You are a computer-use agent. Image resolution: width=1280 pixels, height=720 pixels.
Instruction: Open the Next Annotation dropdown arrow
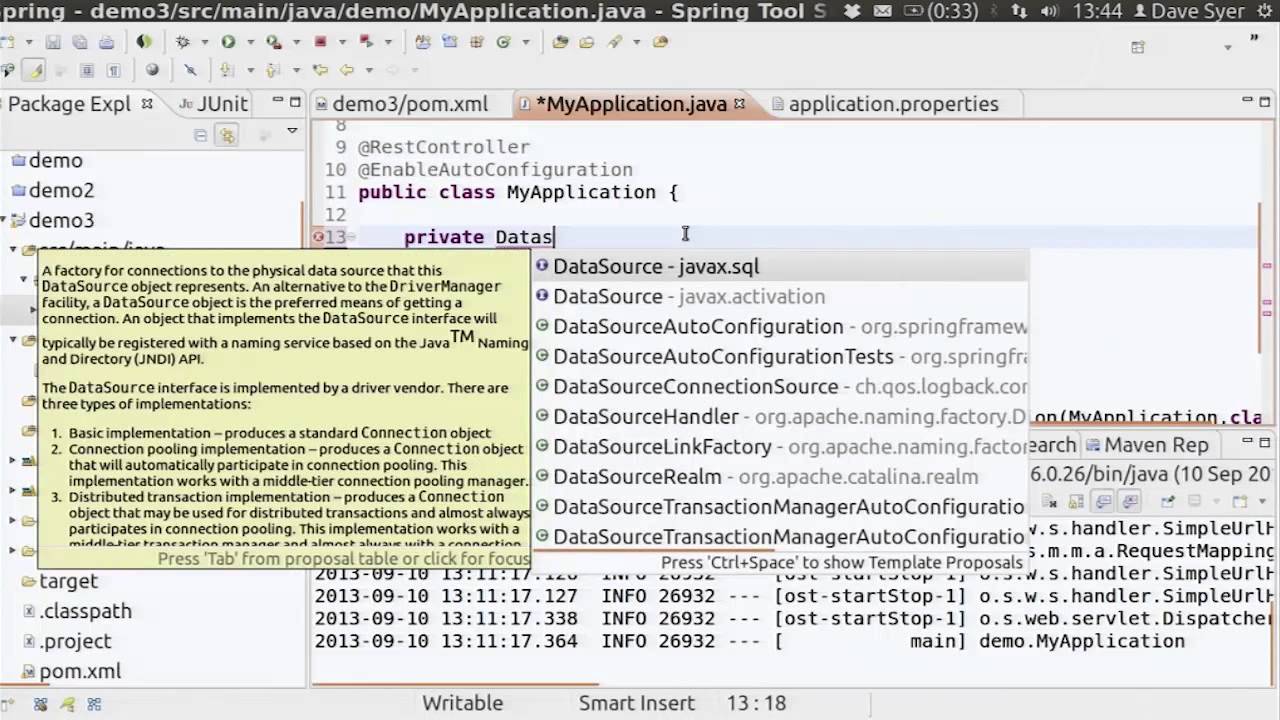[x=250, y=70]
